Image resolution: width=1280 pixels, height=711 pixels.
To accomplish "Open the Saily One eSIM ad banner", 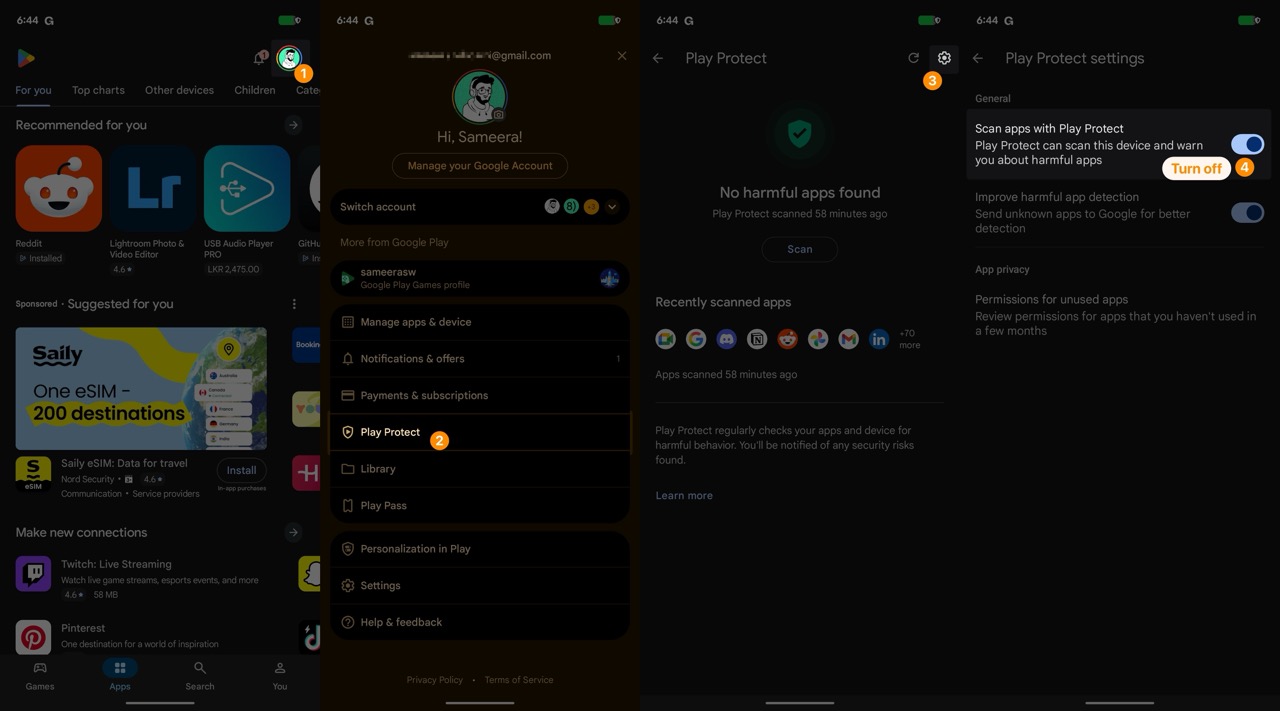I will click(x=141, y=388).
